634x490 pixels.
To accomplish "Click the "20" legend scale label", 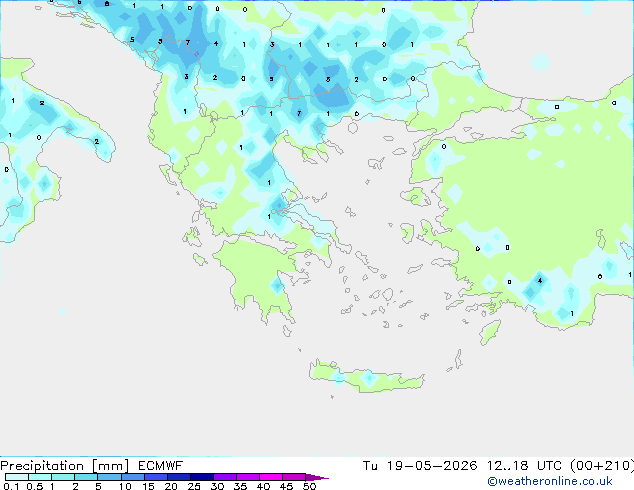I will [171, 486].
